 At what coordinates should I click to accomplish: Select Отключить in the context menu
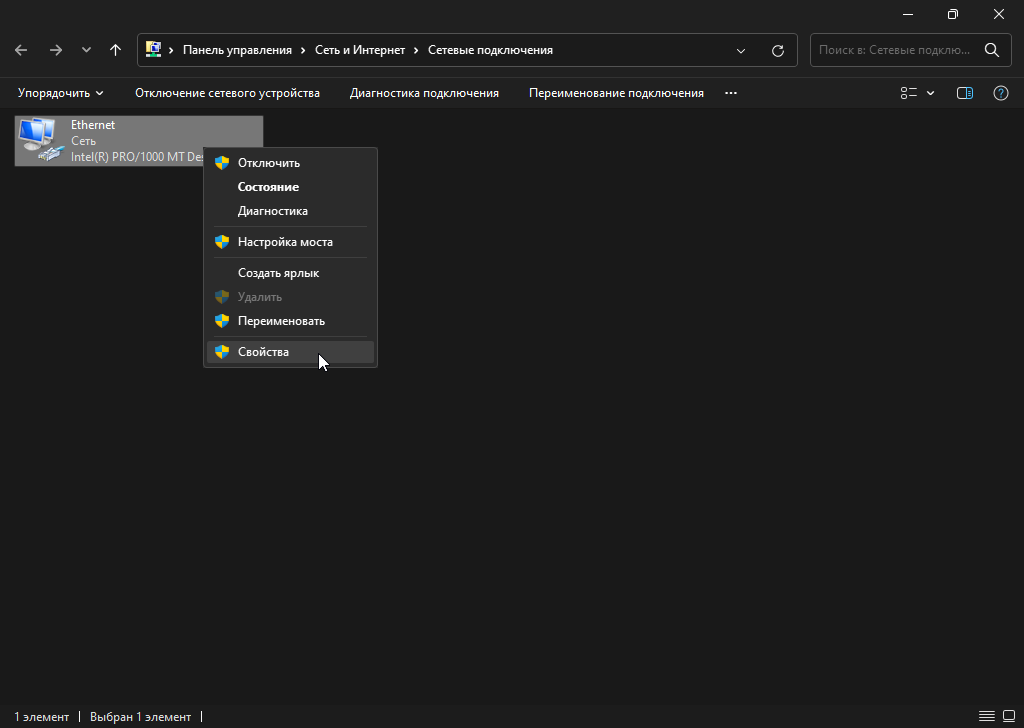(268, 163)
